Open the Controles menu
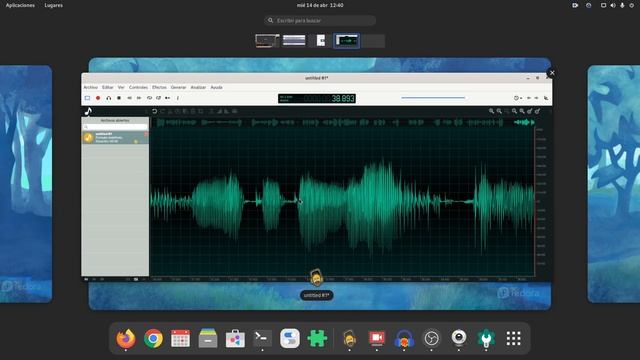 [x=138, y=87]
